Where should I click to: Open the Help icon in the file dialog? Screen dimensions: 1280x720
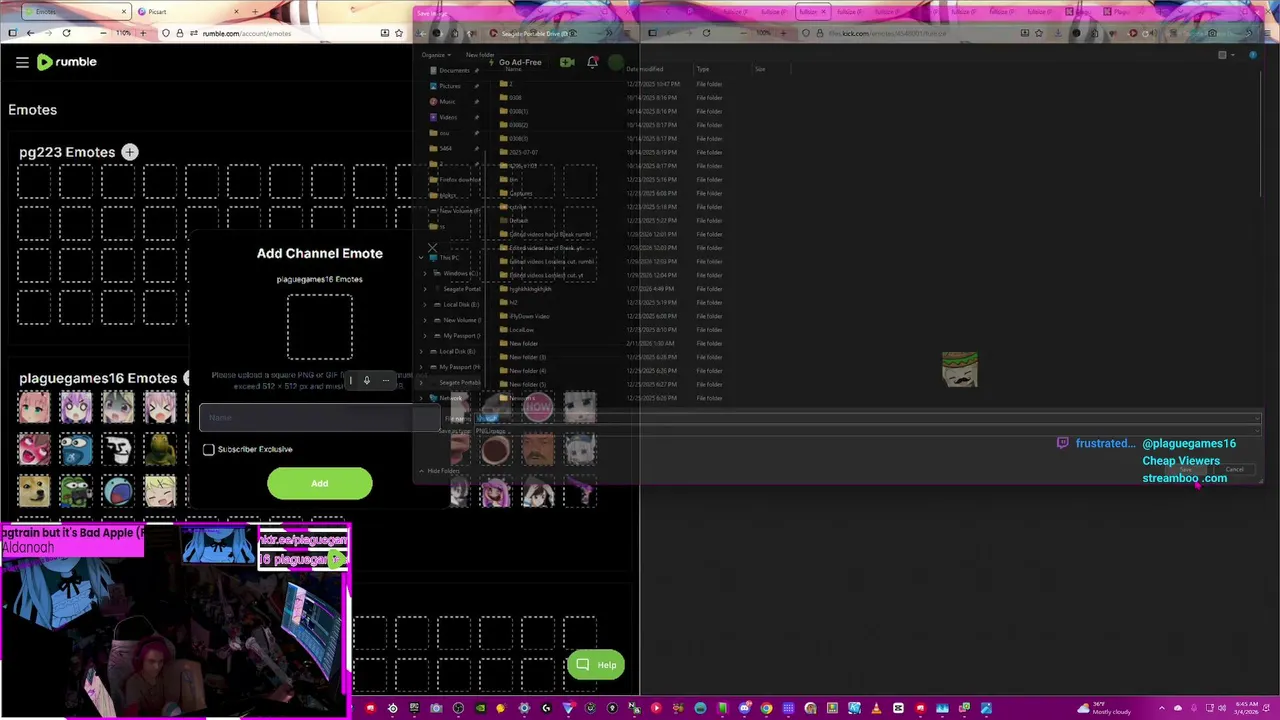click(x=1253, y=55)
